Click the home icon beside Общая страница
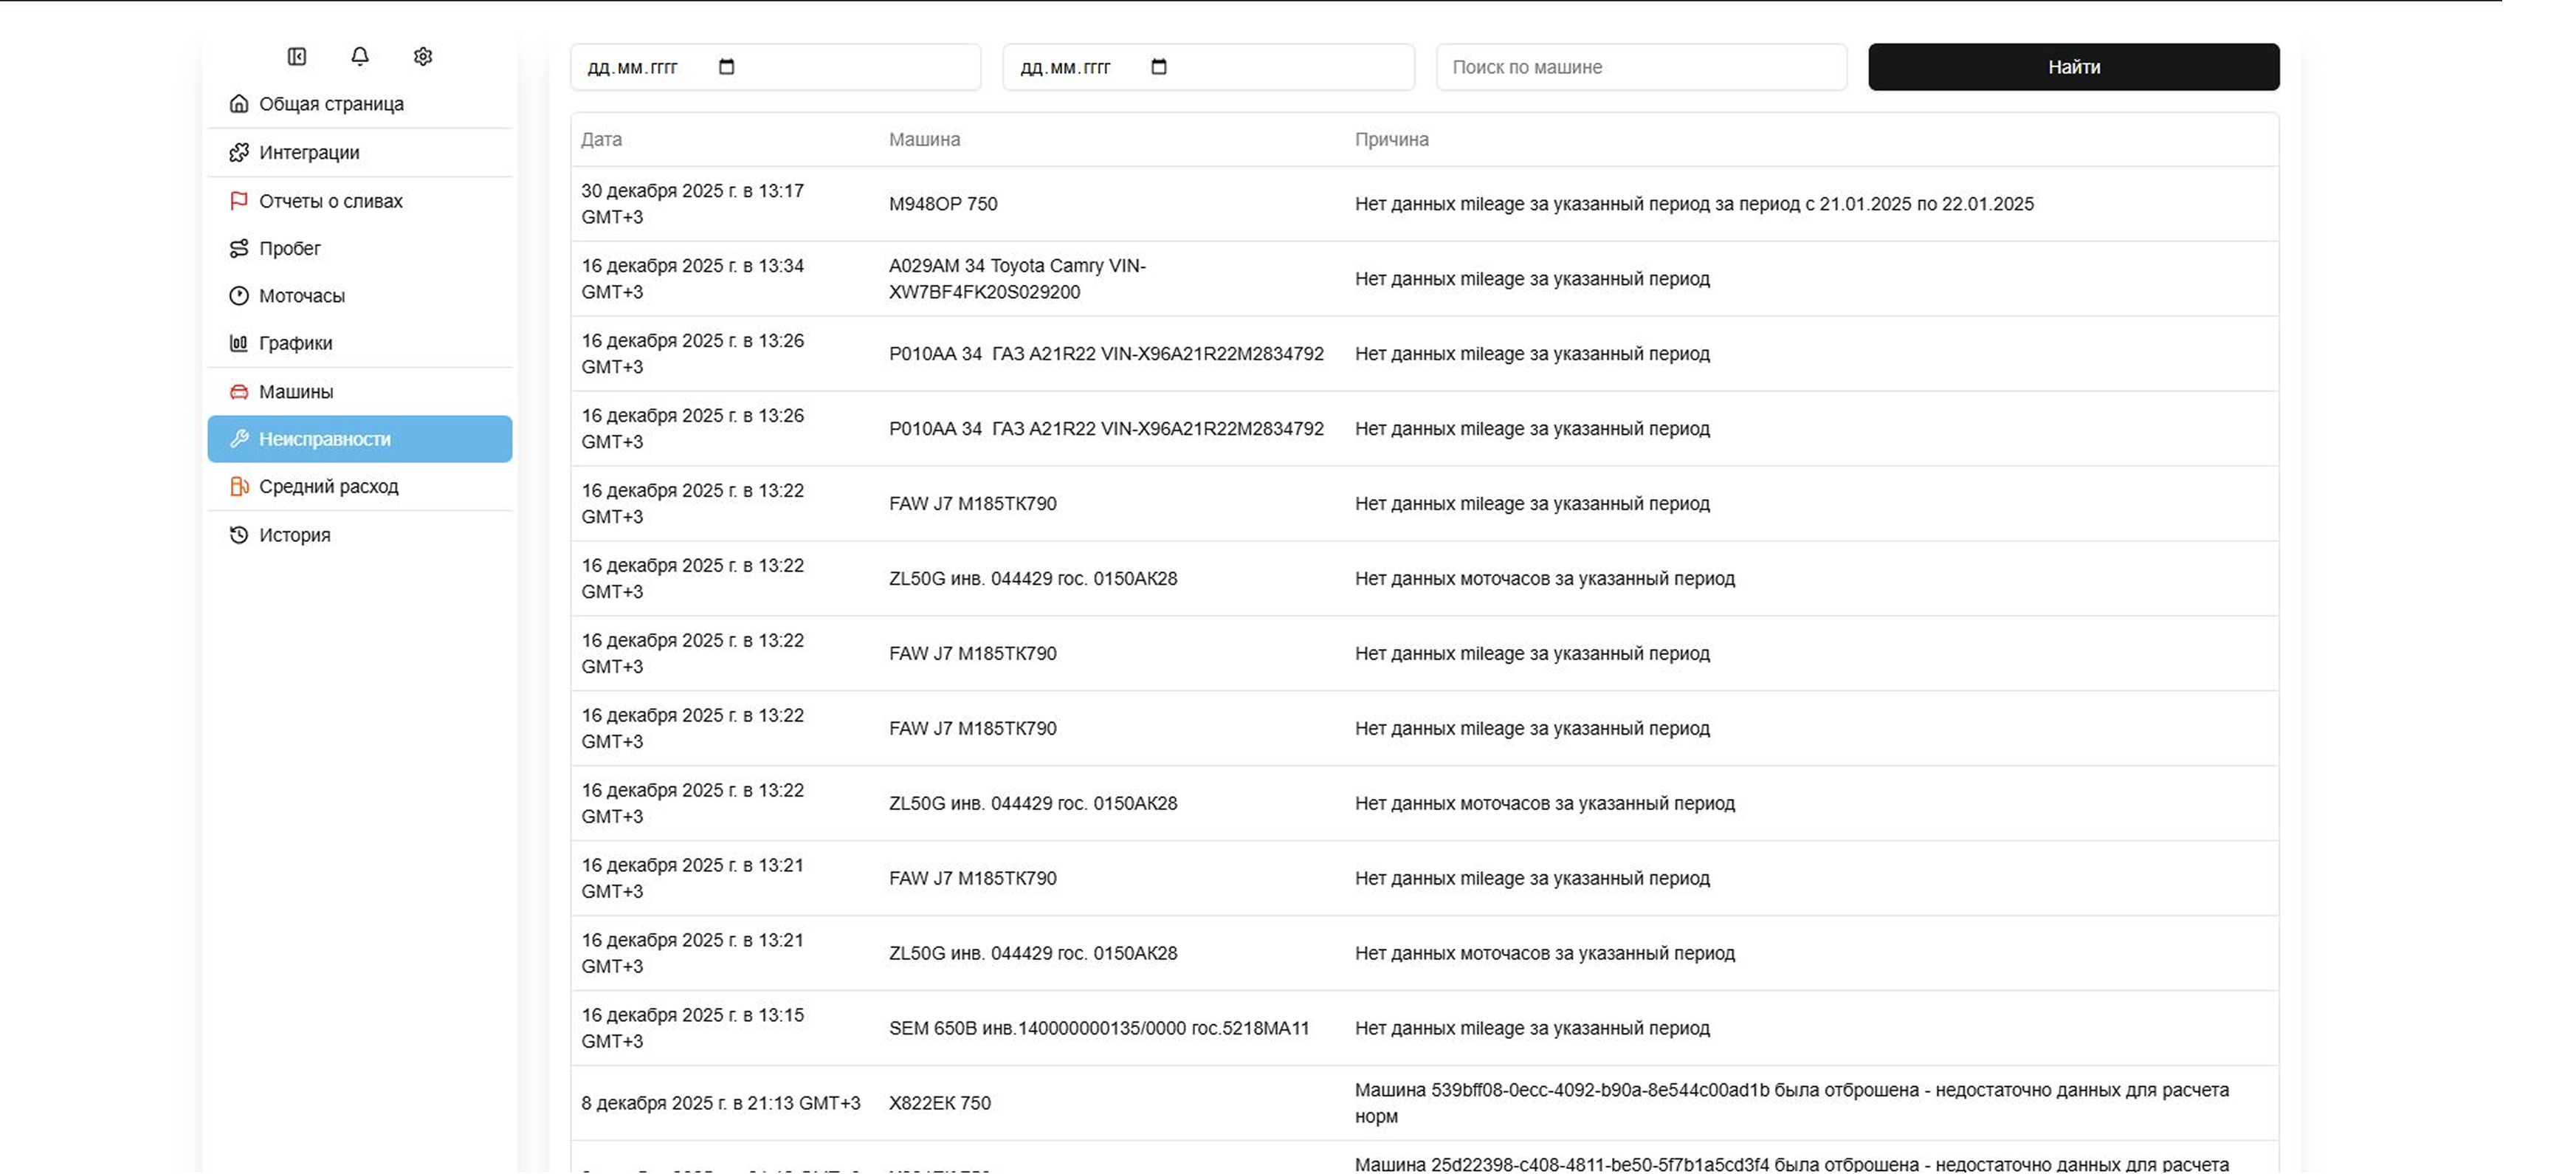Image resolution: width=2576 pixels, height=1174 pixels. point(239,104)
